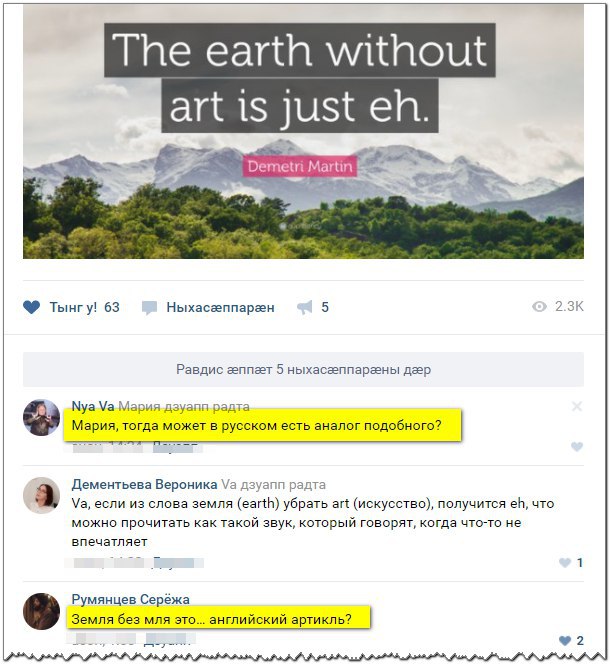Open Nya Va's profile avatar

tap(41, 417)
